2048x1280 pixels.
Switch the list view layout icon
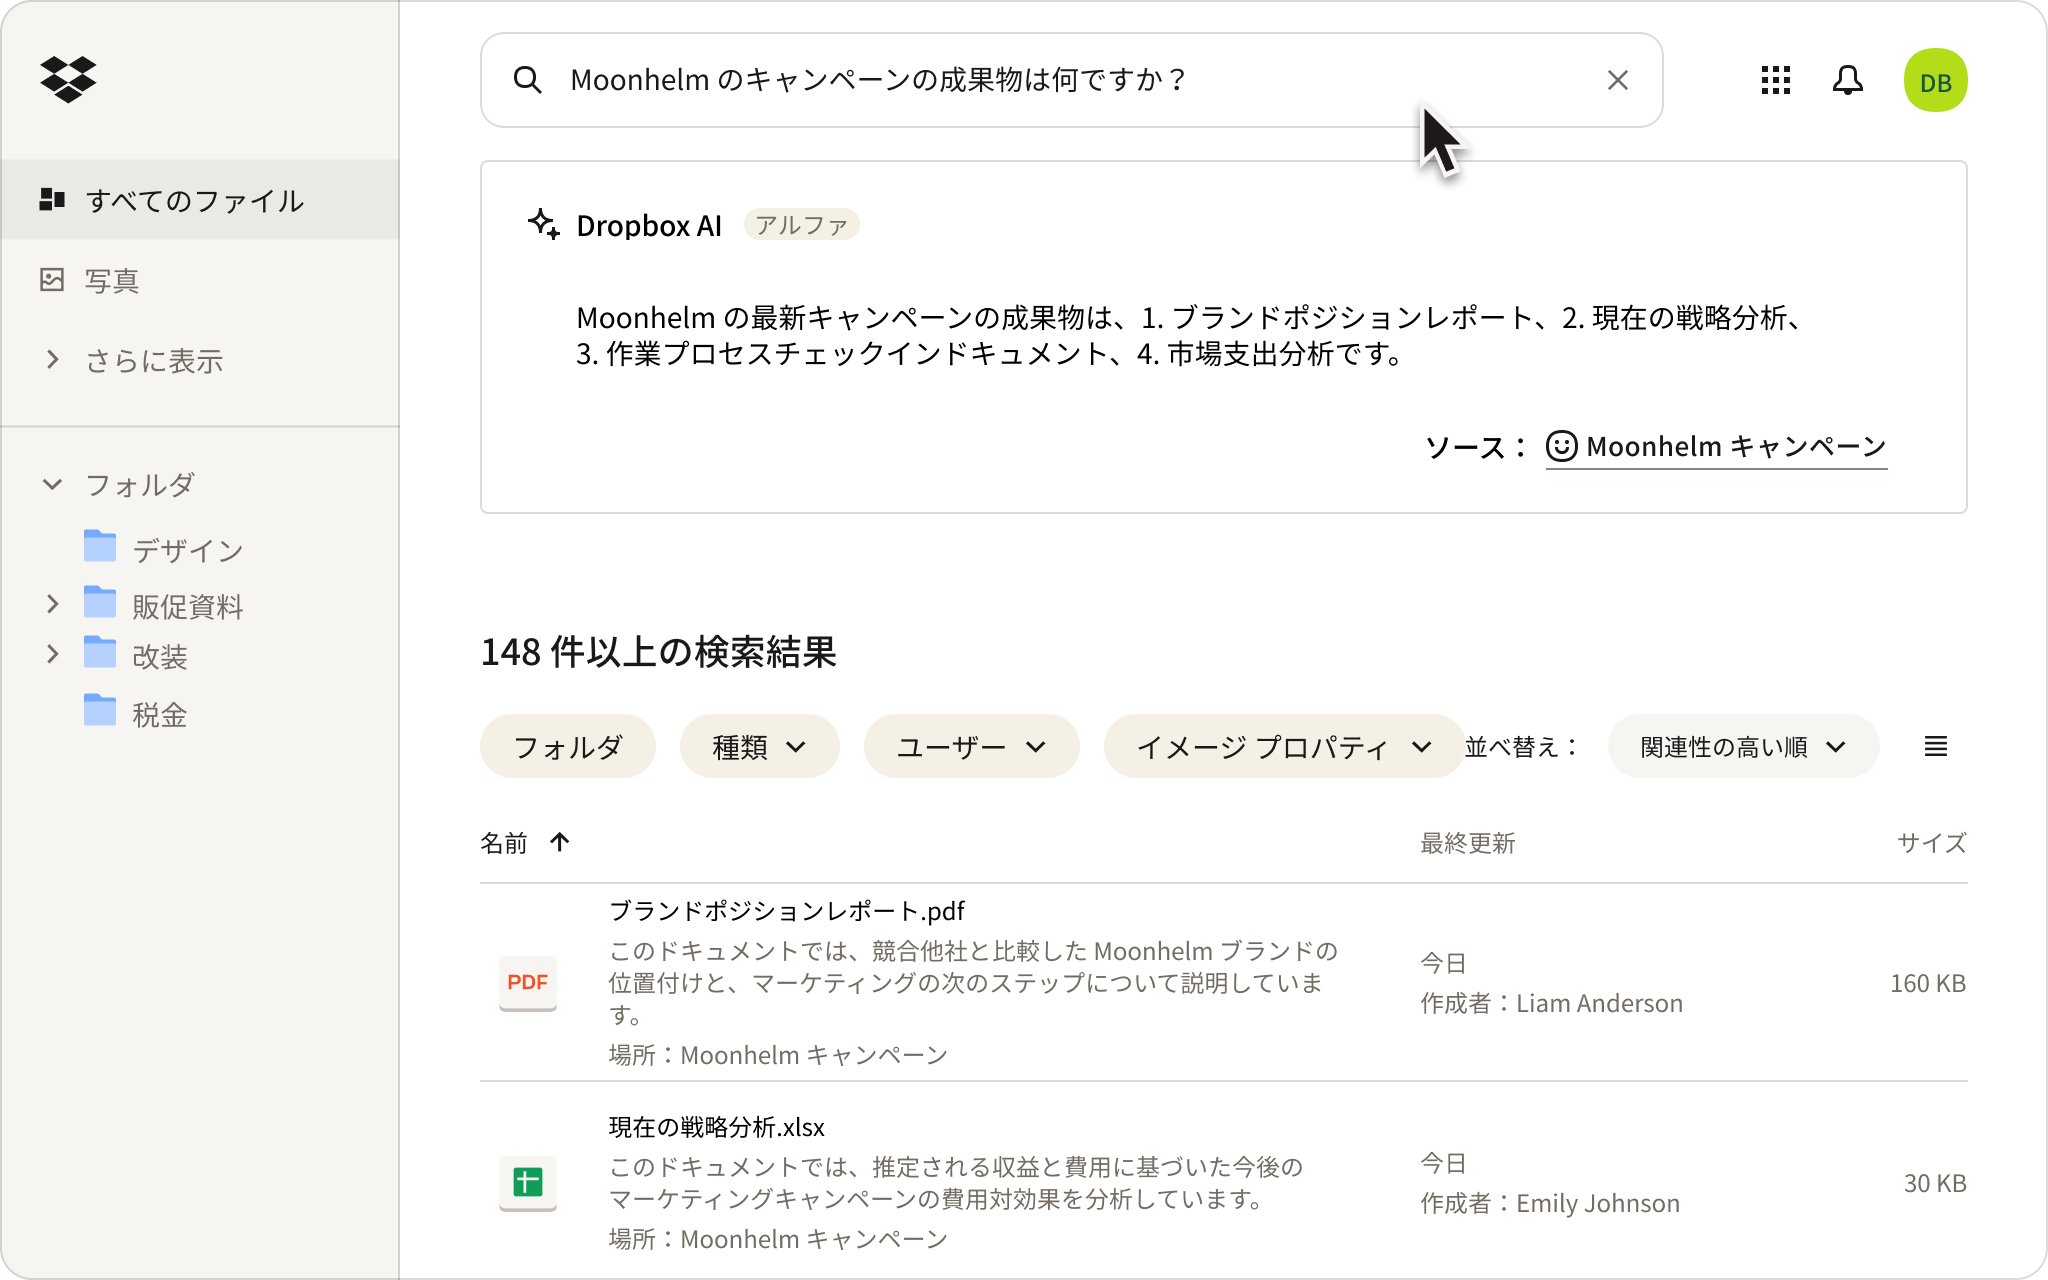pyautogui.click(x=1936, y=746)
